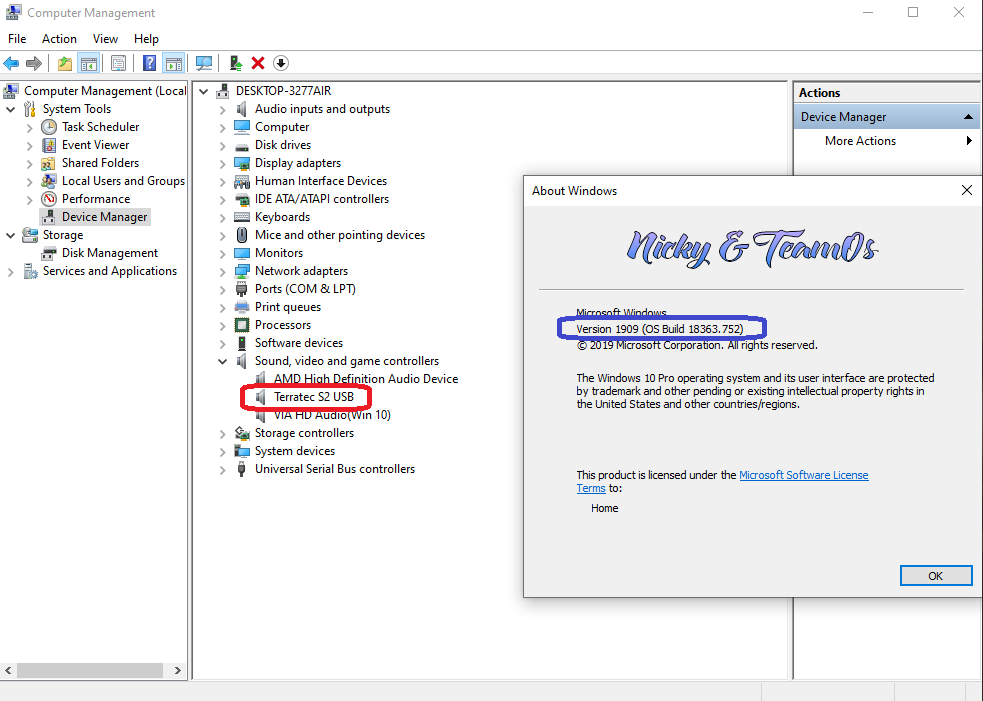Click the Performance icon

click(x=49, y=199)
